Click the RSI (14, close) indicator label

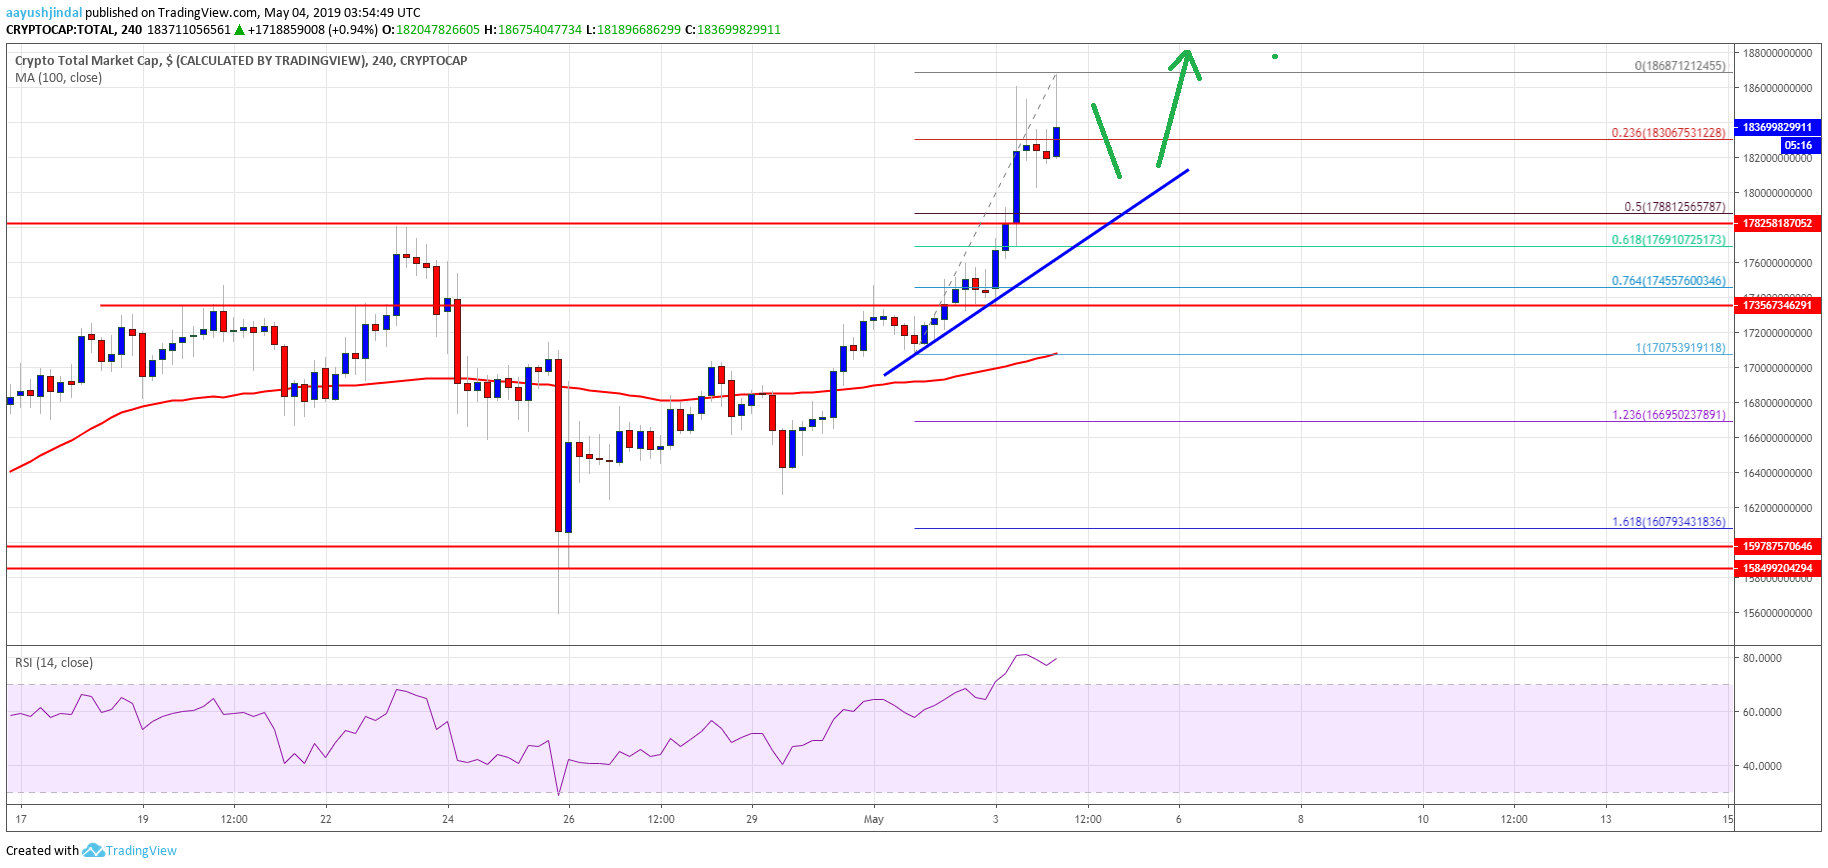click(54, 663)
